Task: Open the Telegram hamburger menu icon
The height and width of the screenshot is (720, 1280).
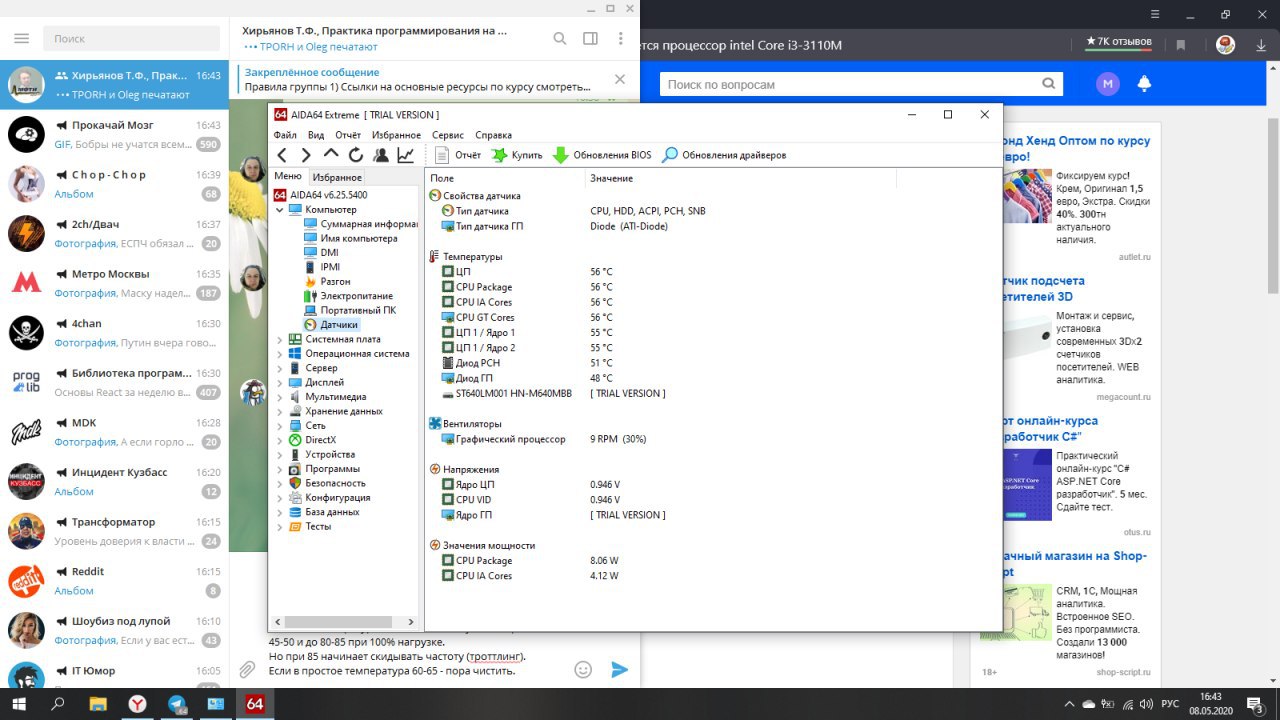Action: [21, 38]
